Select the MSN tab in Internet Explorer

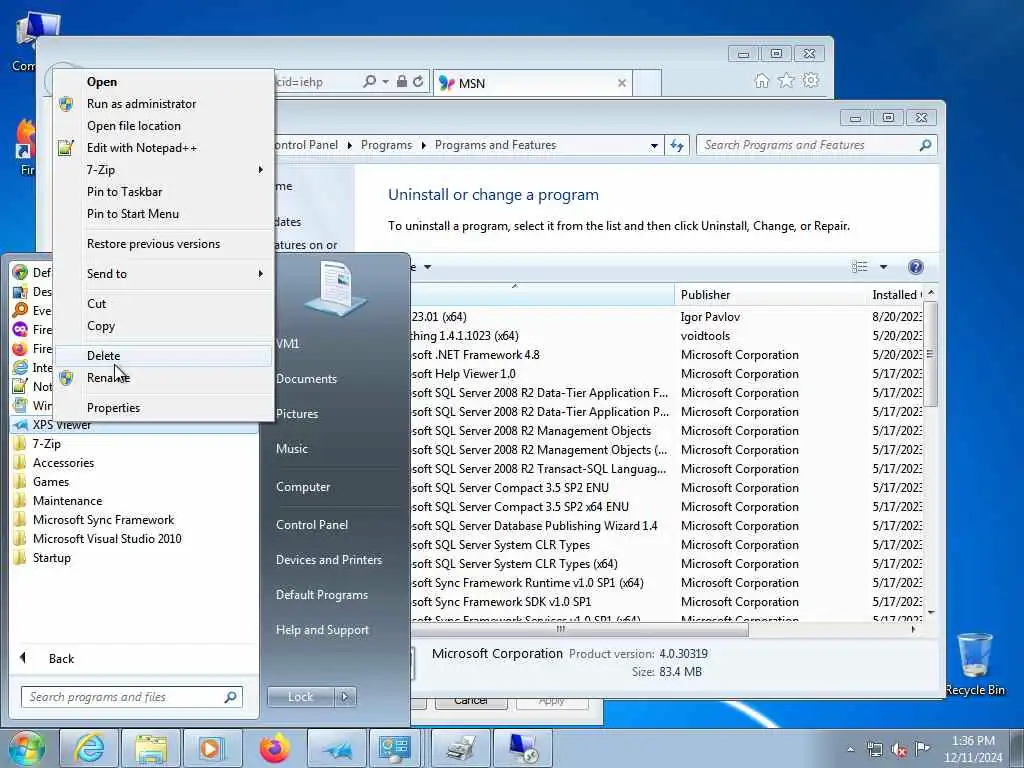click(x=532, y=83)
